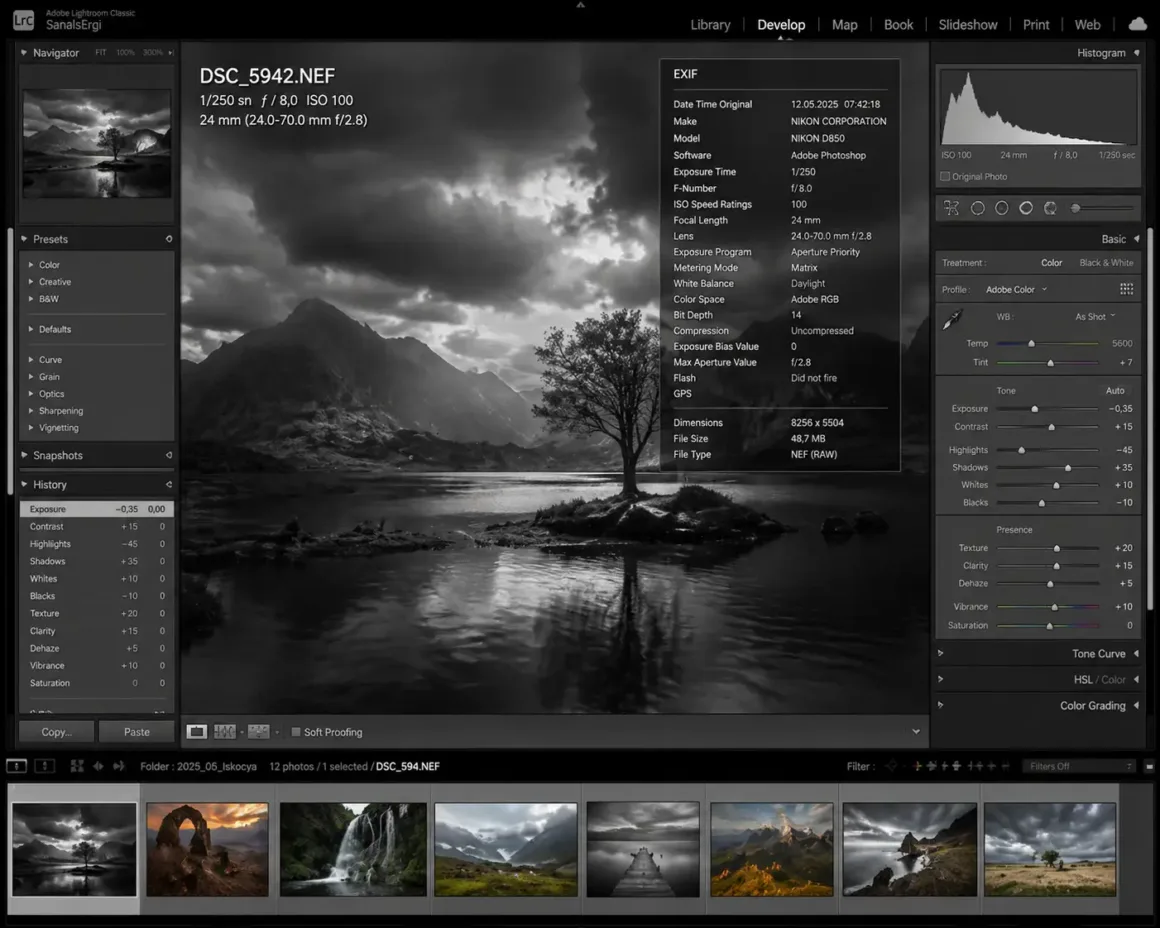Click the White Balance eyedropper tool
The image size is (1160, 928).
[x=952, y=320]
